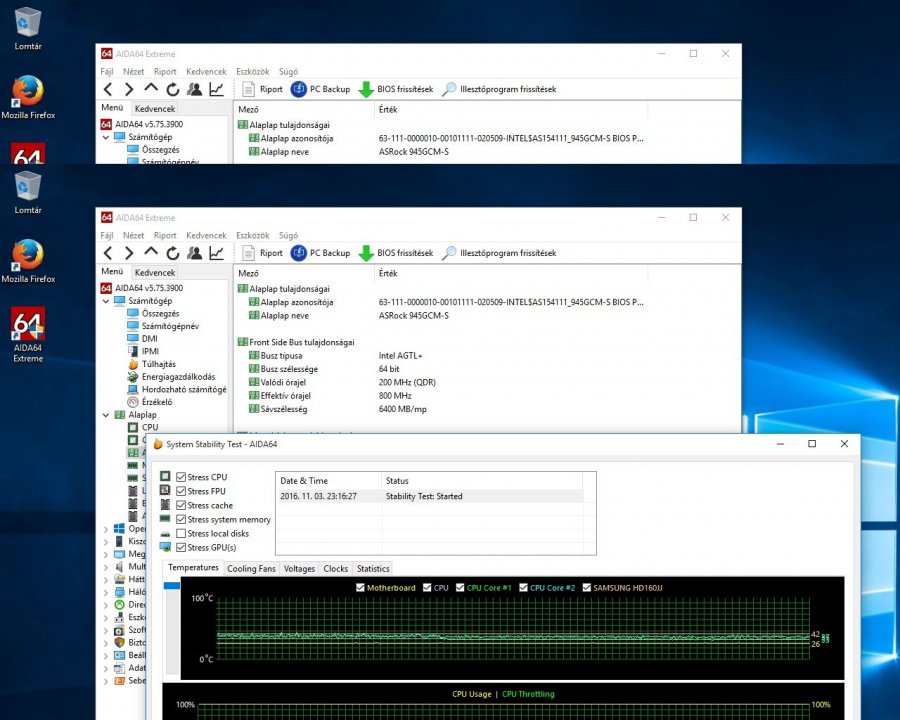Switch to Kedvencek tab in lower AIDA64 sidebar
The width and height of the screenshot is (900, 720).
[x=155, y=273]
